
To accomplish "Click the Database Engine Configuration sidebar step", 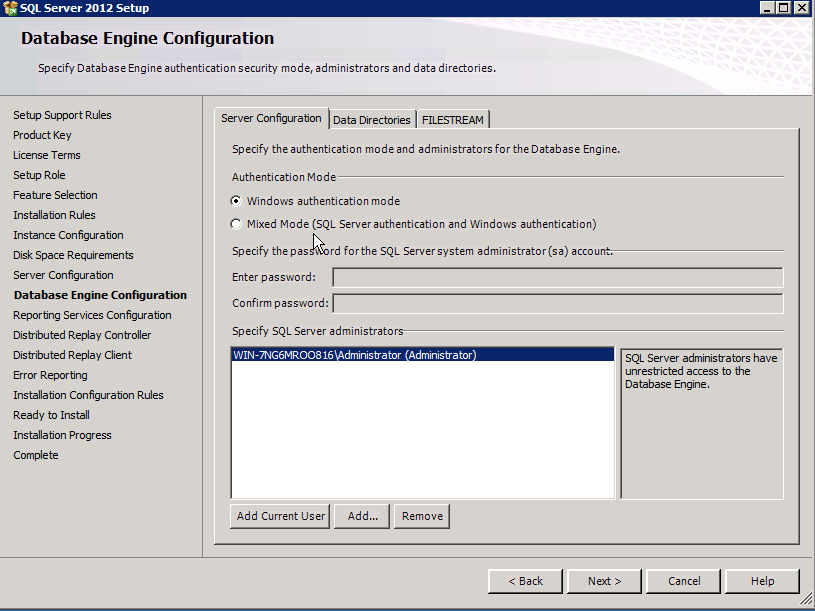I will [100, 295].
